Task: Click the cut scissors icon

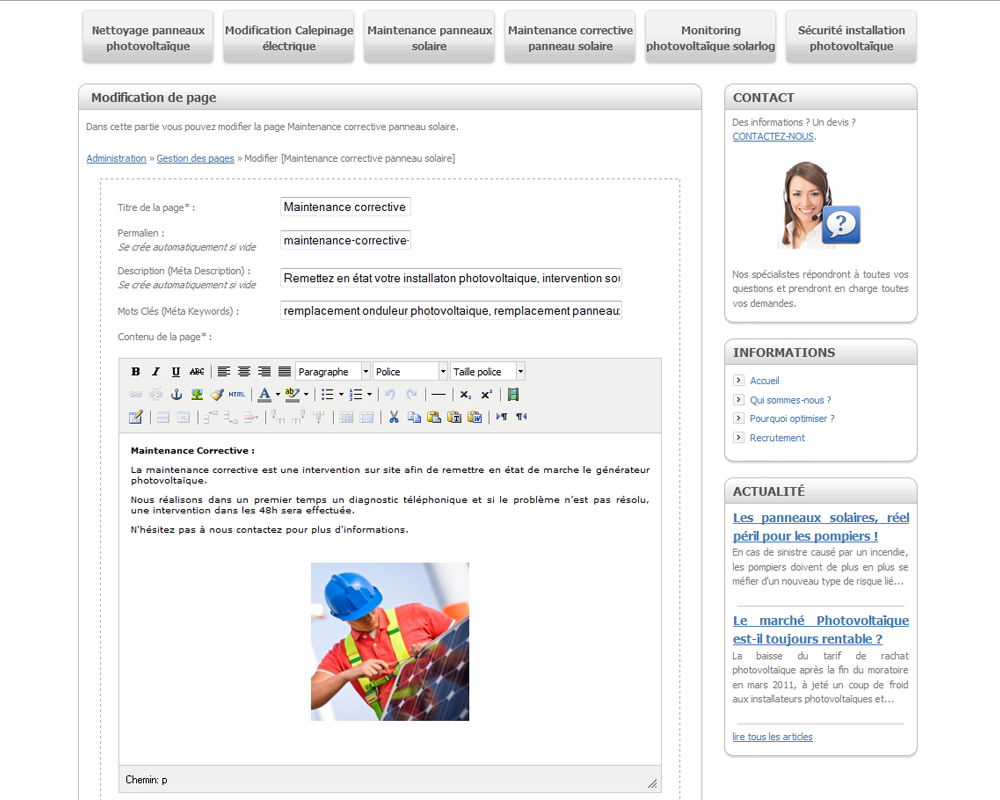Action: [394, 417]
